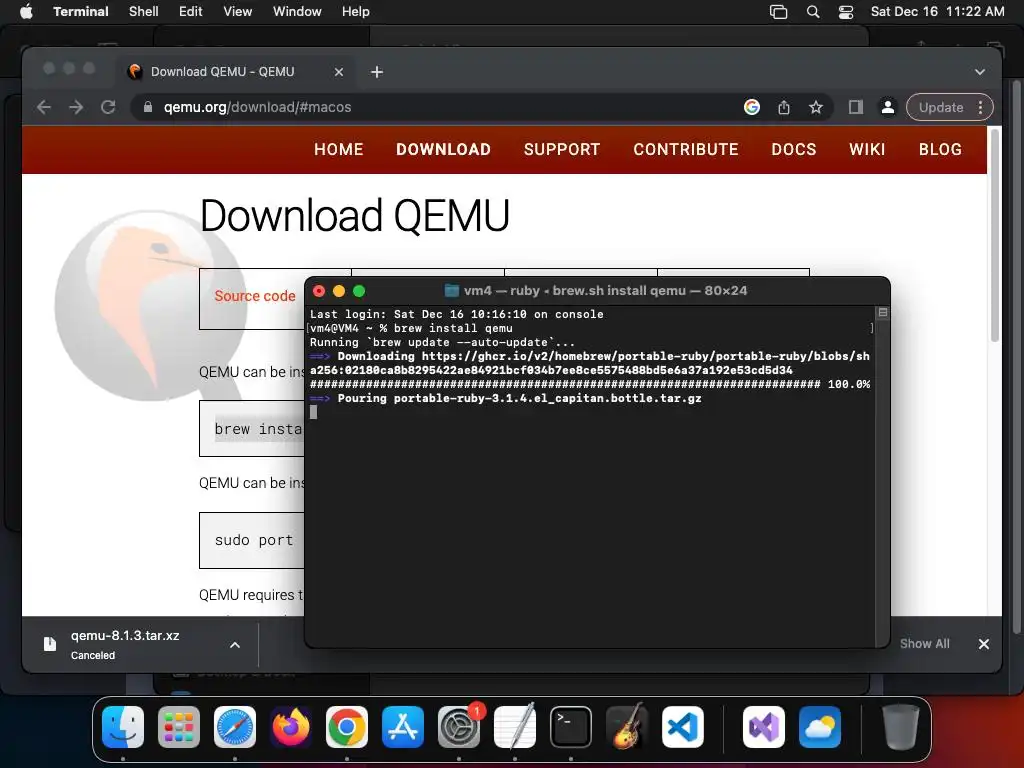Open Google Chrome from the Dock
Screen dimensions: 1024x768
(x=347, y=727)
